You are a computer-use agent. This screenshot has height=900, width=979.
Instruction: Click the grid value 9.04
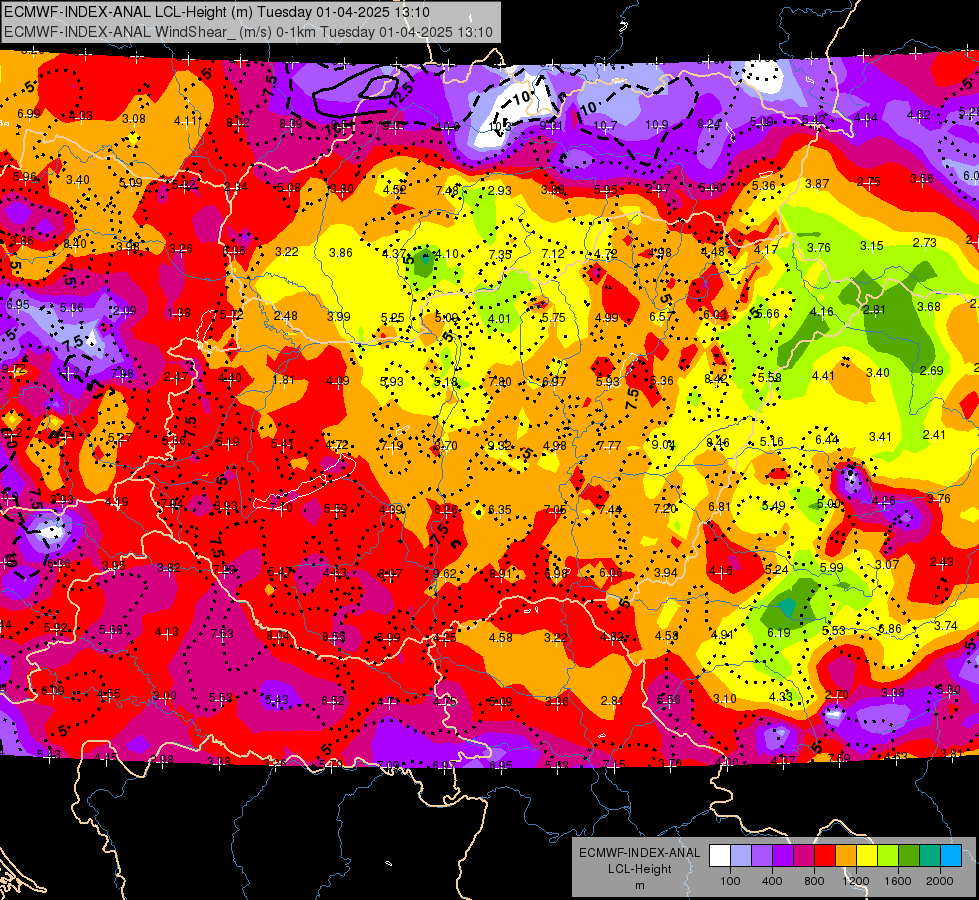(664, 445)
